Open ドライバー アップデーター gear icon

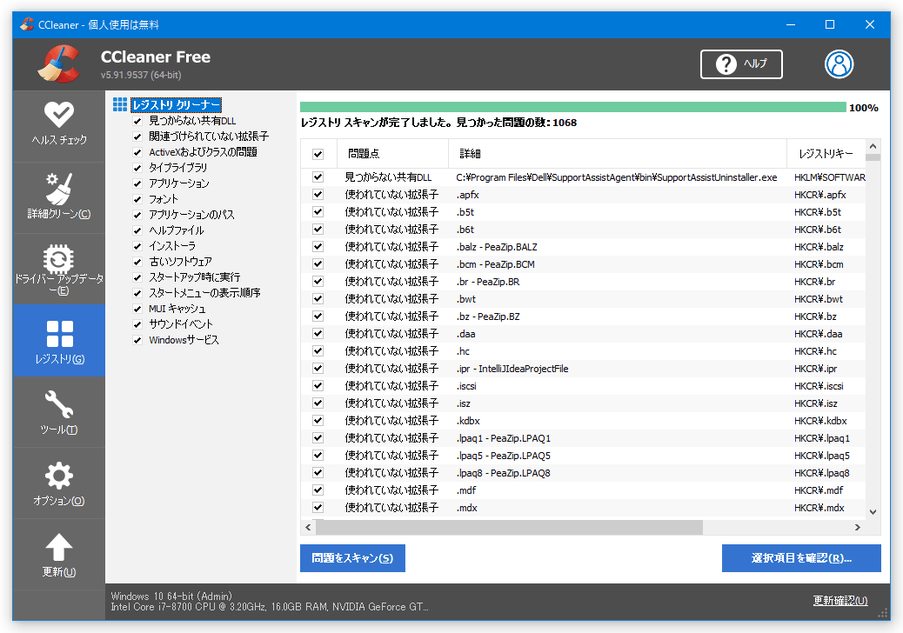[59, 259]
